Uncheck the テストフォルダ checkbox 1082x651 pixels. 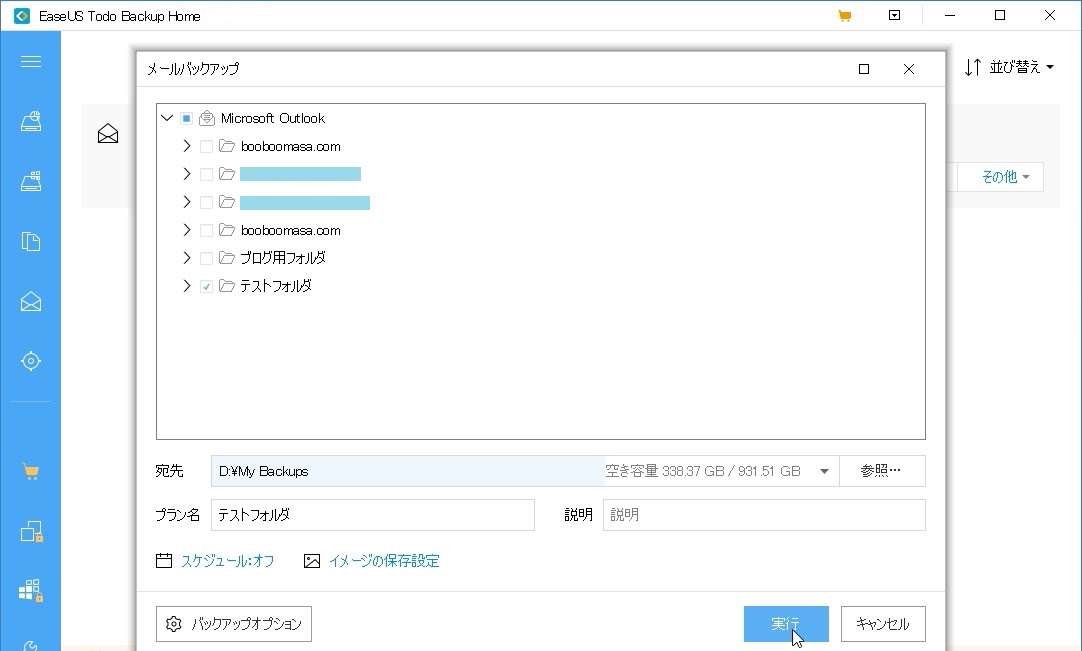click(x=206, y=286)
